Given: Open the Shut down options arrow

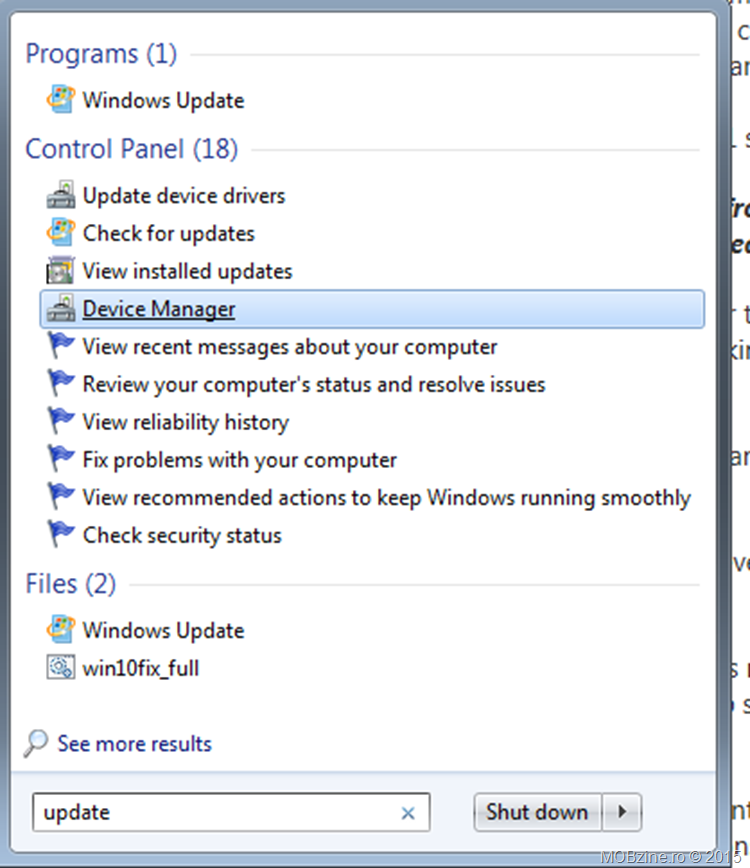Looking at the screenshot, I should [622, 812].
